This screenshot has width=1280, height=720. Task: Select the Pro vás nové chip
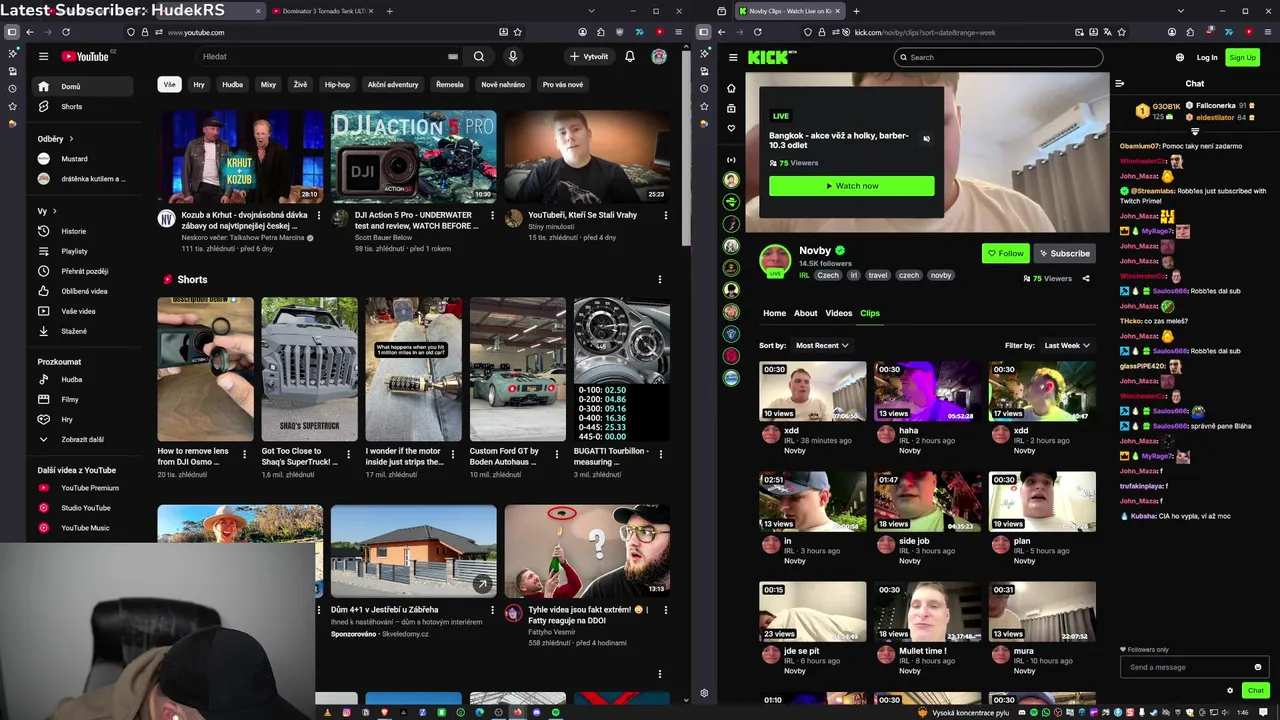point(563,85)
